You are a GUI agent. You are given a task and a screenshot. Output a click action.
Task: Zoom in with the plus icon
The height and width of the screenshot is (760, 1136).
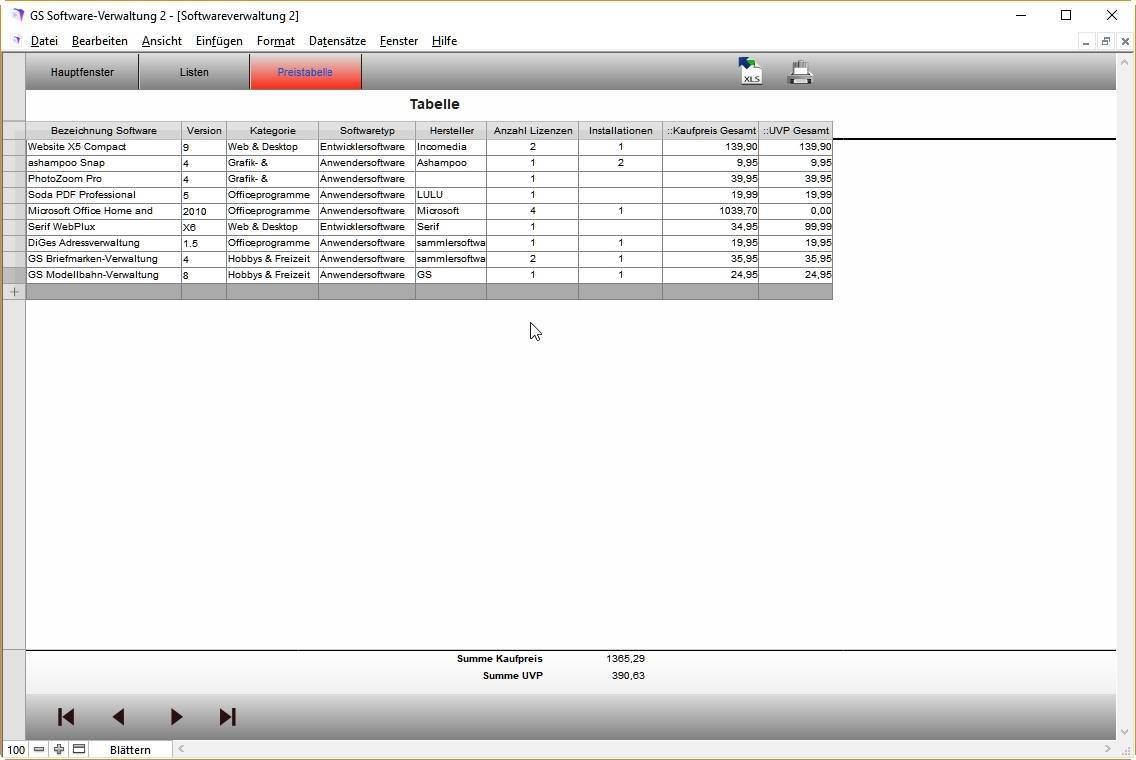point(59,749)
